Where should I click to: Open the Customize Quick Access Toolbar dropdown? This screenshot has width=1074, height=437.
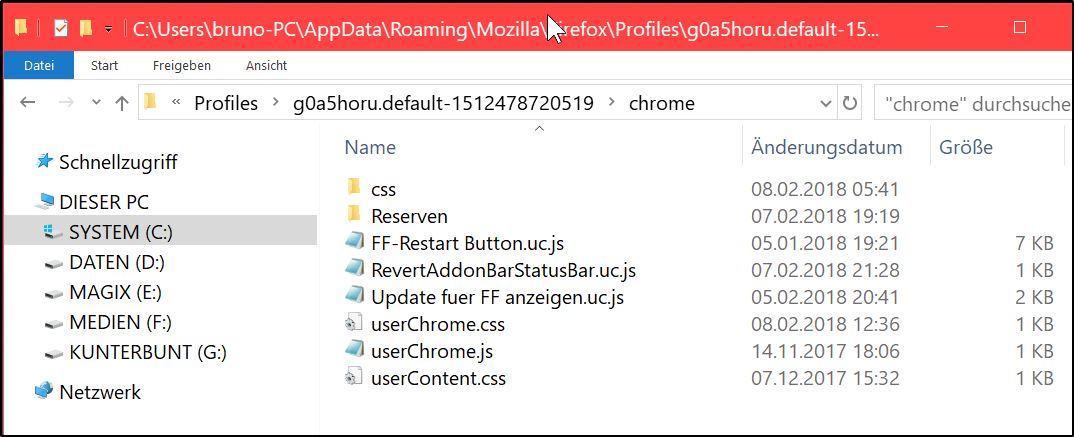tap(108, 29)
